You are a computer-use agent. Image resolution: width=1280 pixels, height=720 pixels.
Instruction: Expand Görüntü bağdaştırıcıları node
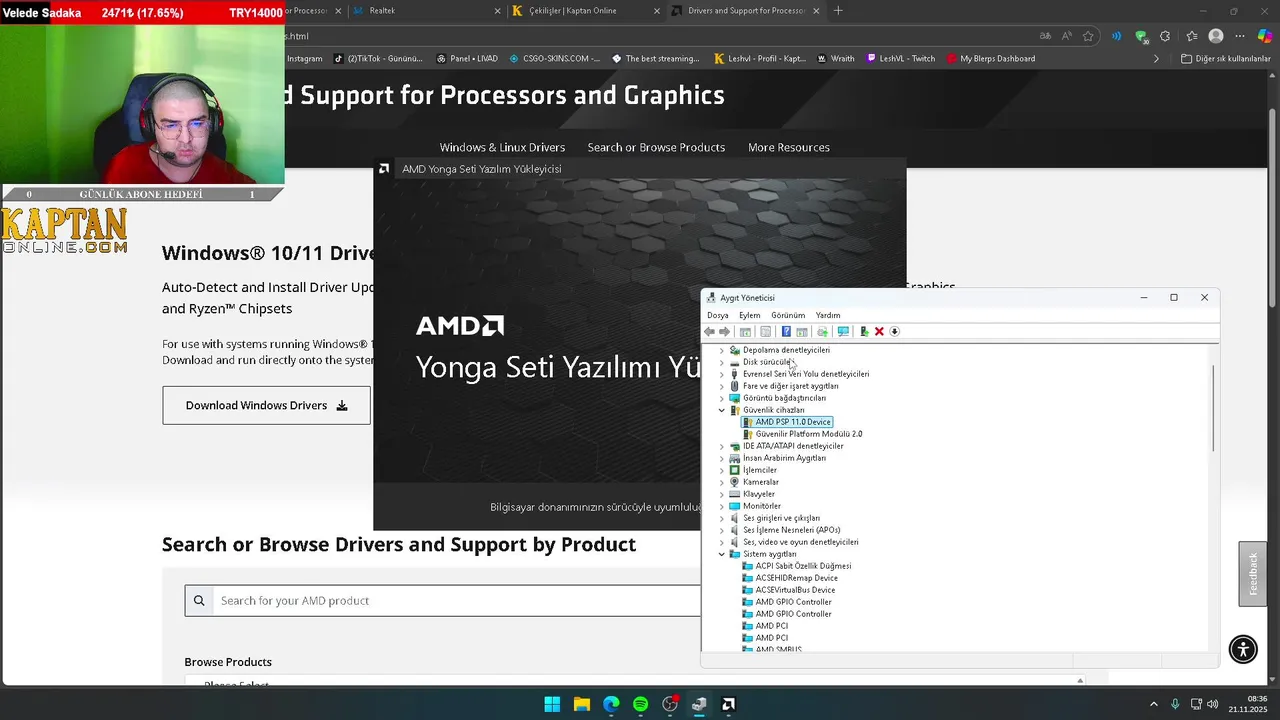click(722, 398)
